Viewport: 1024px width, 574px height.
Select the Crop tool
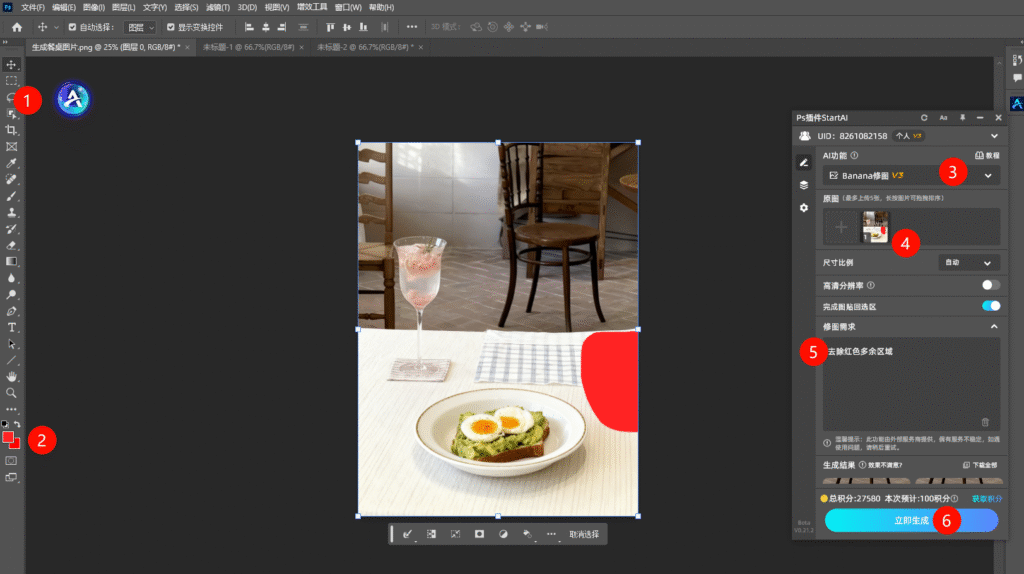click(x=12, y=130)
